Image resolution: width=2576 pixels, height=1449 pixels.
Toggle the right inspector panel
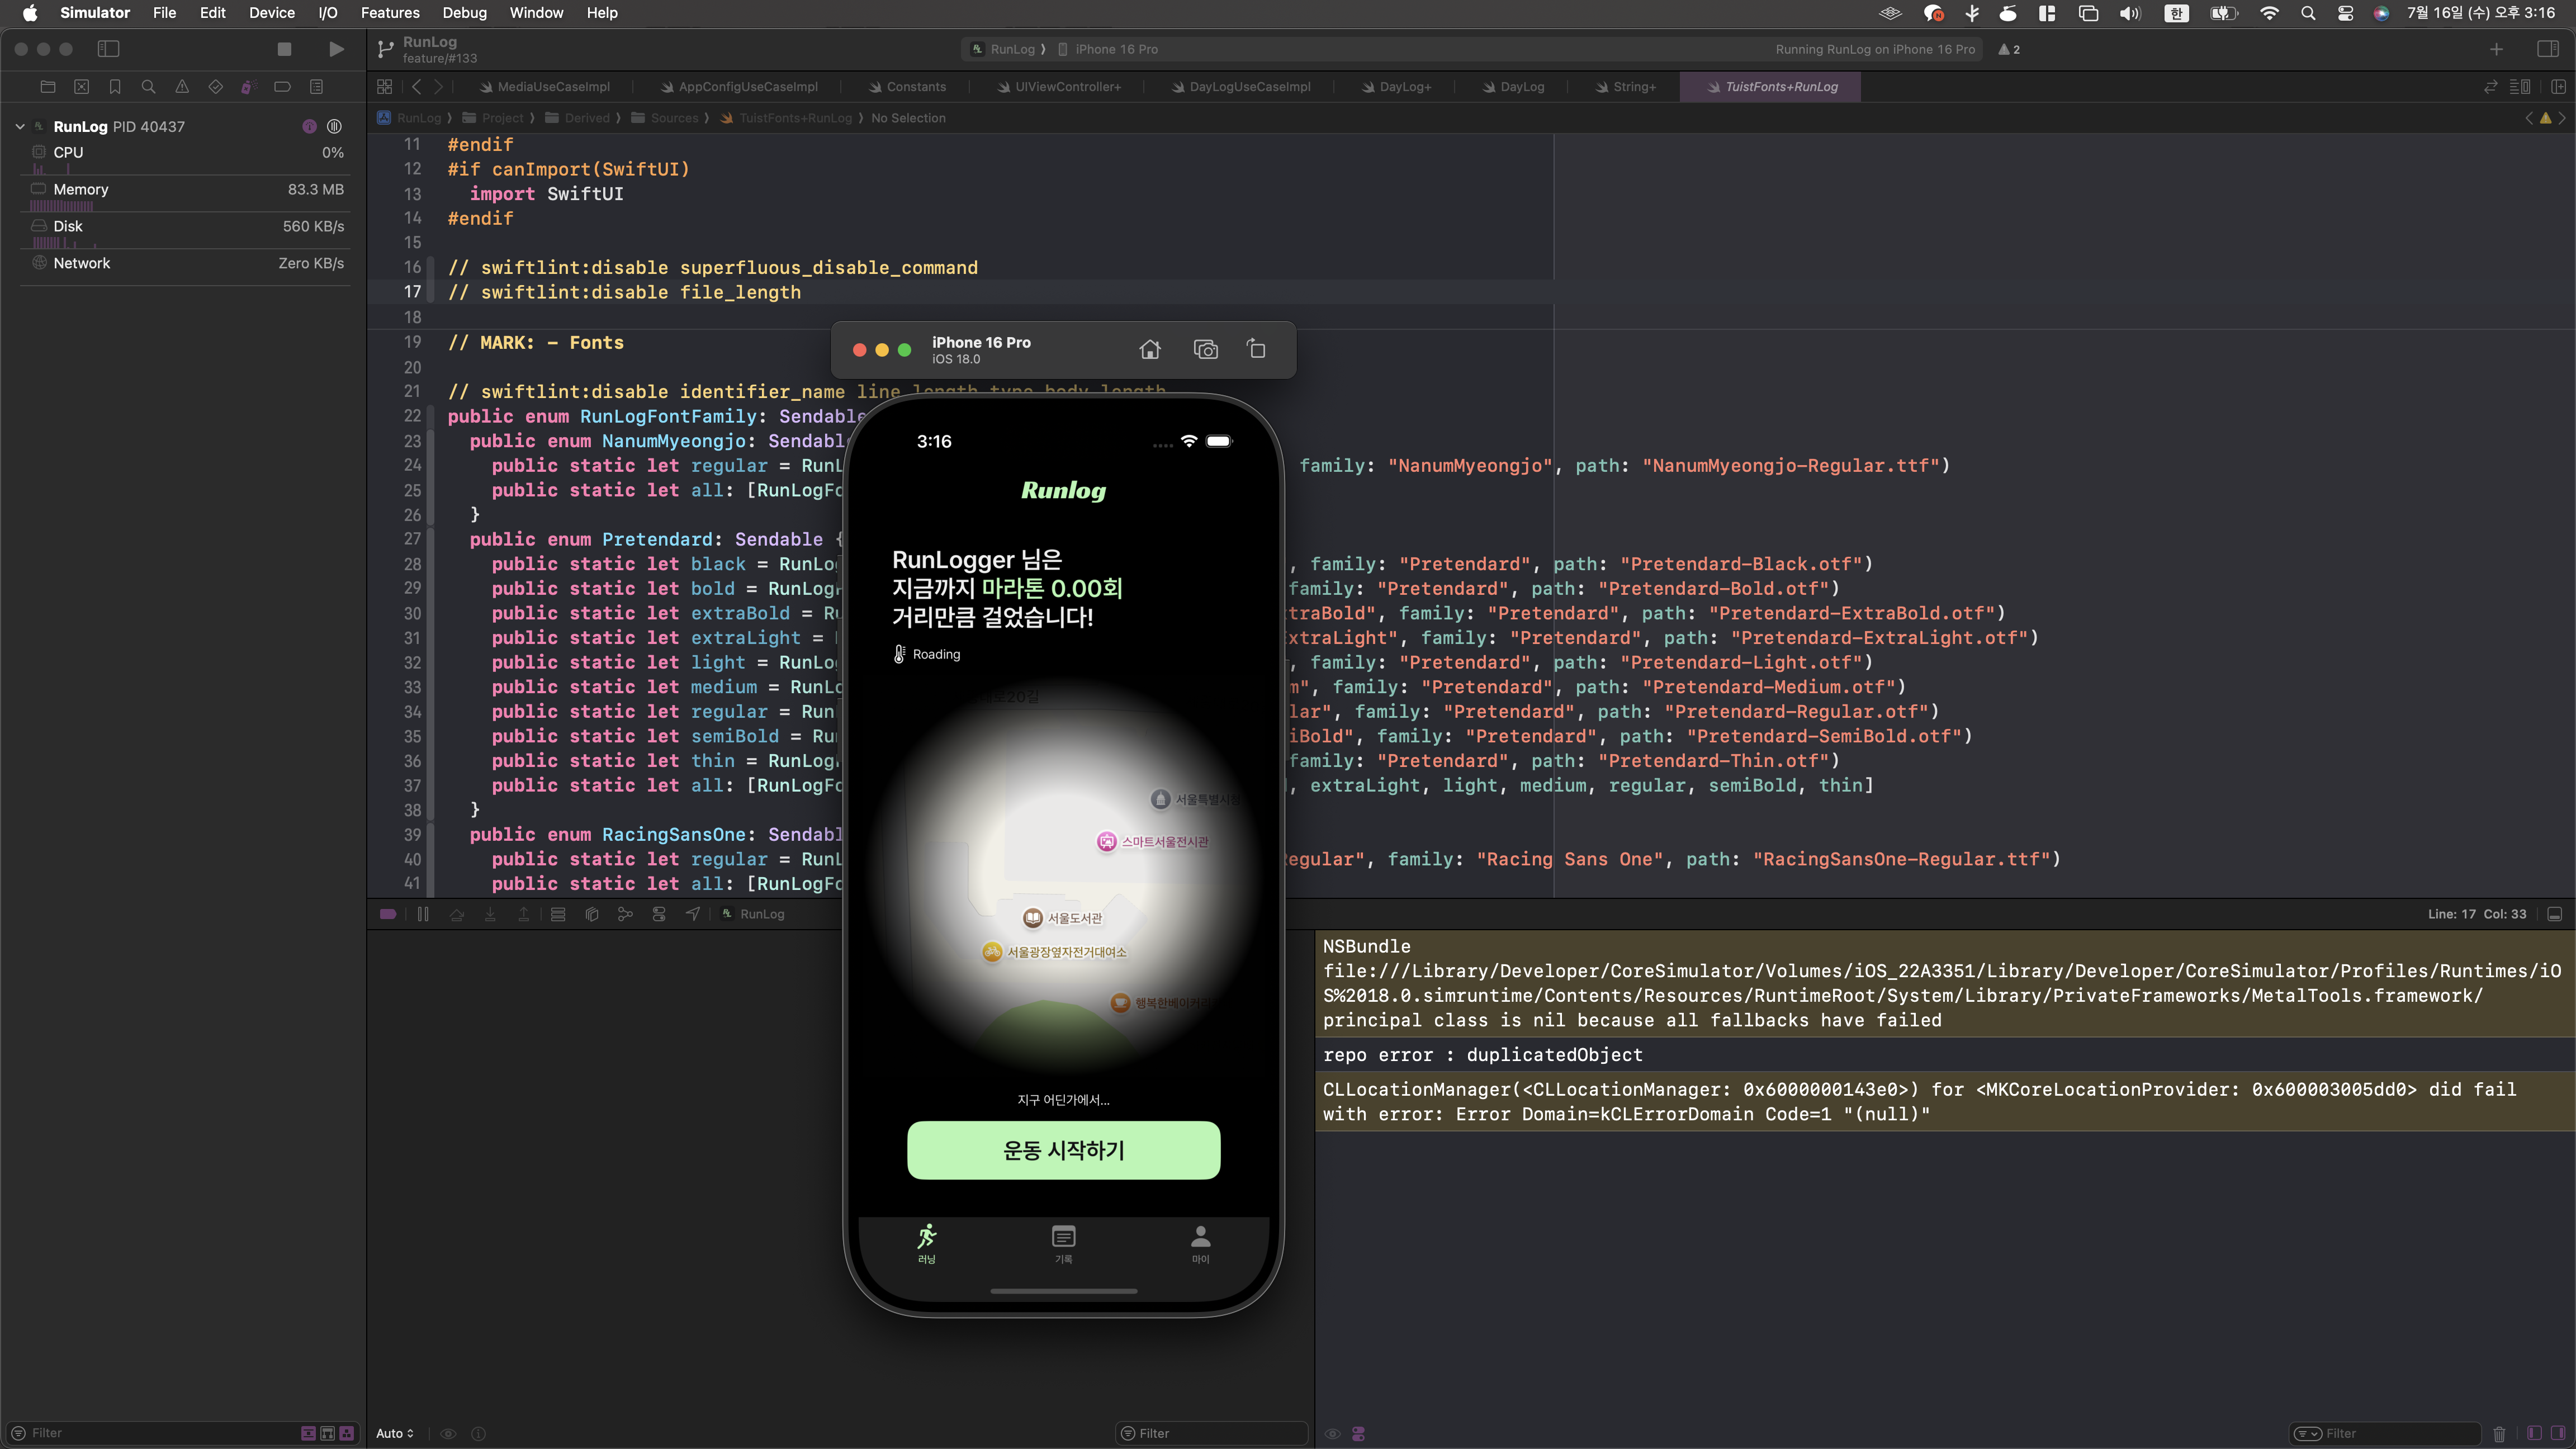coord(2547,49)
